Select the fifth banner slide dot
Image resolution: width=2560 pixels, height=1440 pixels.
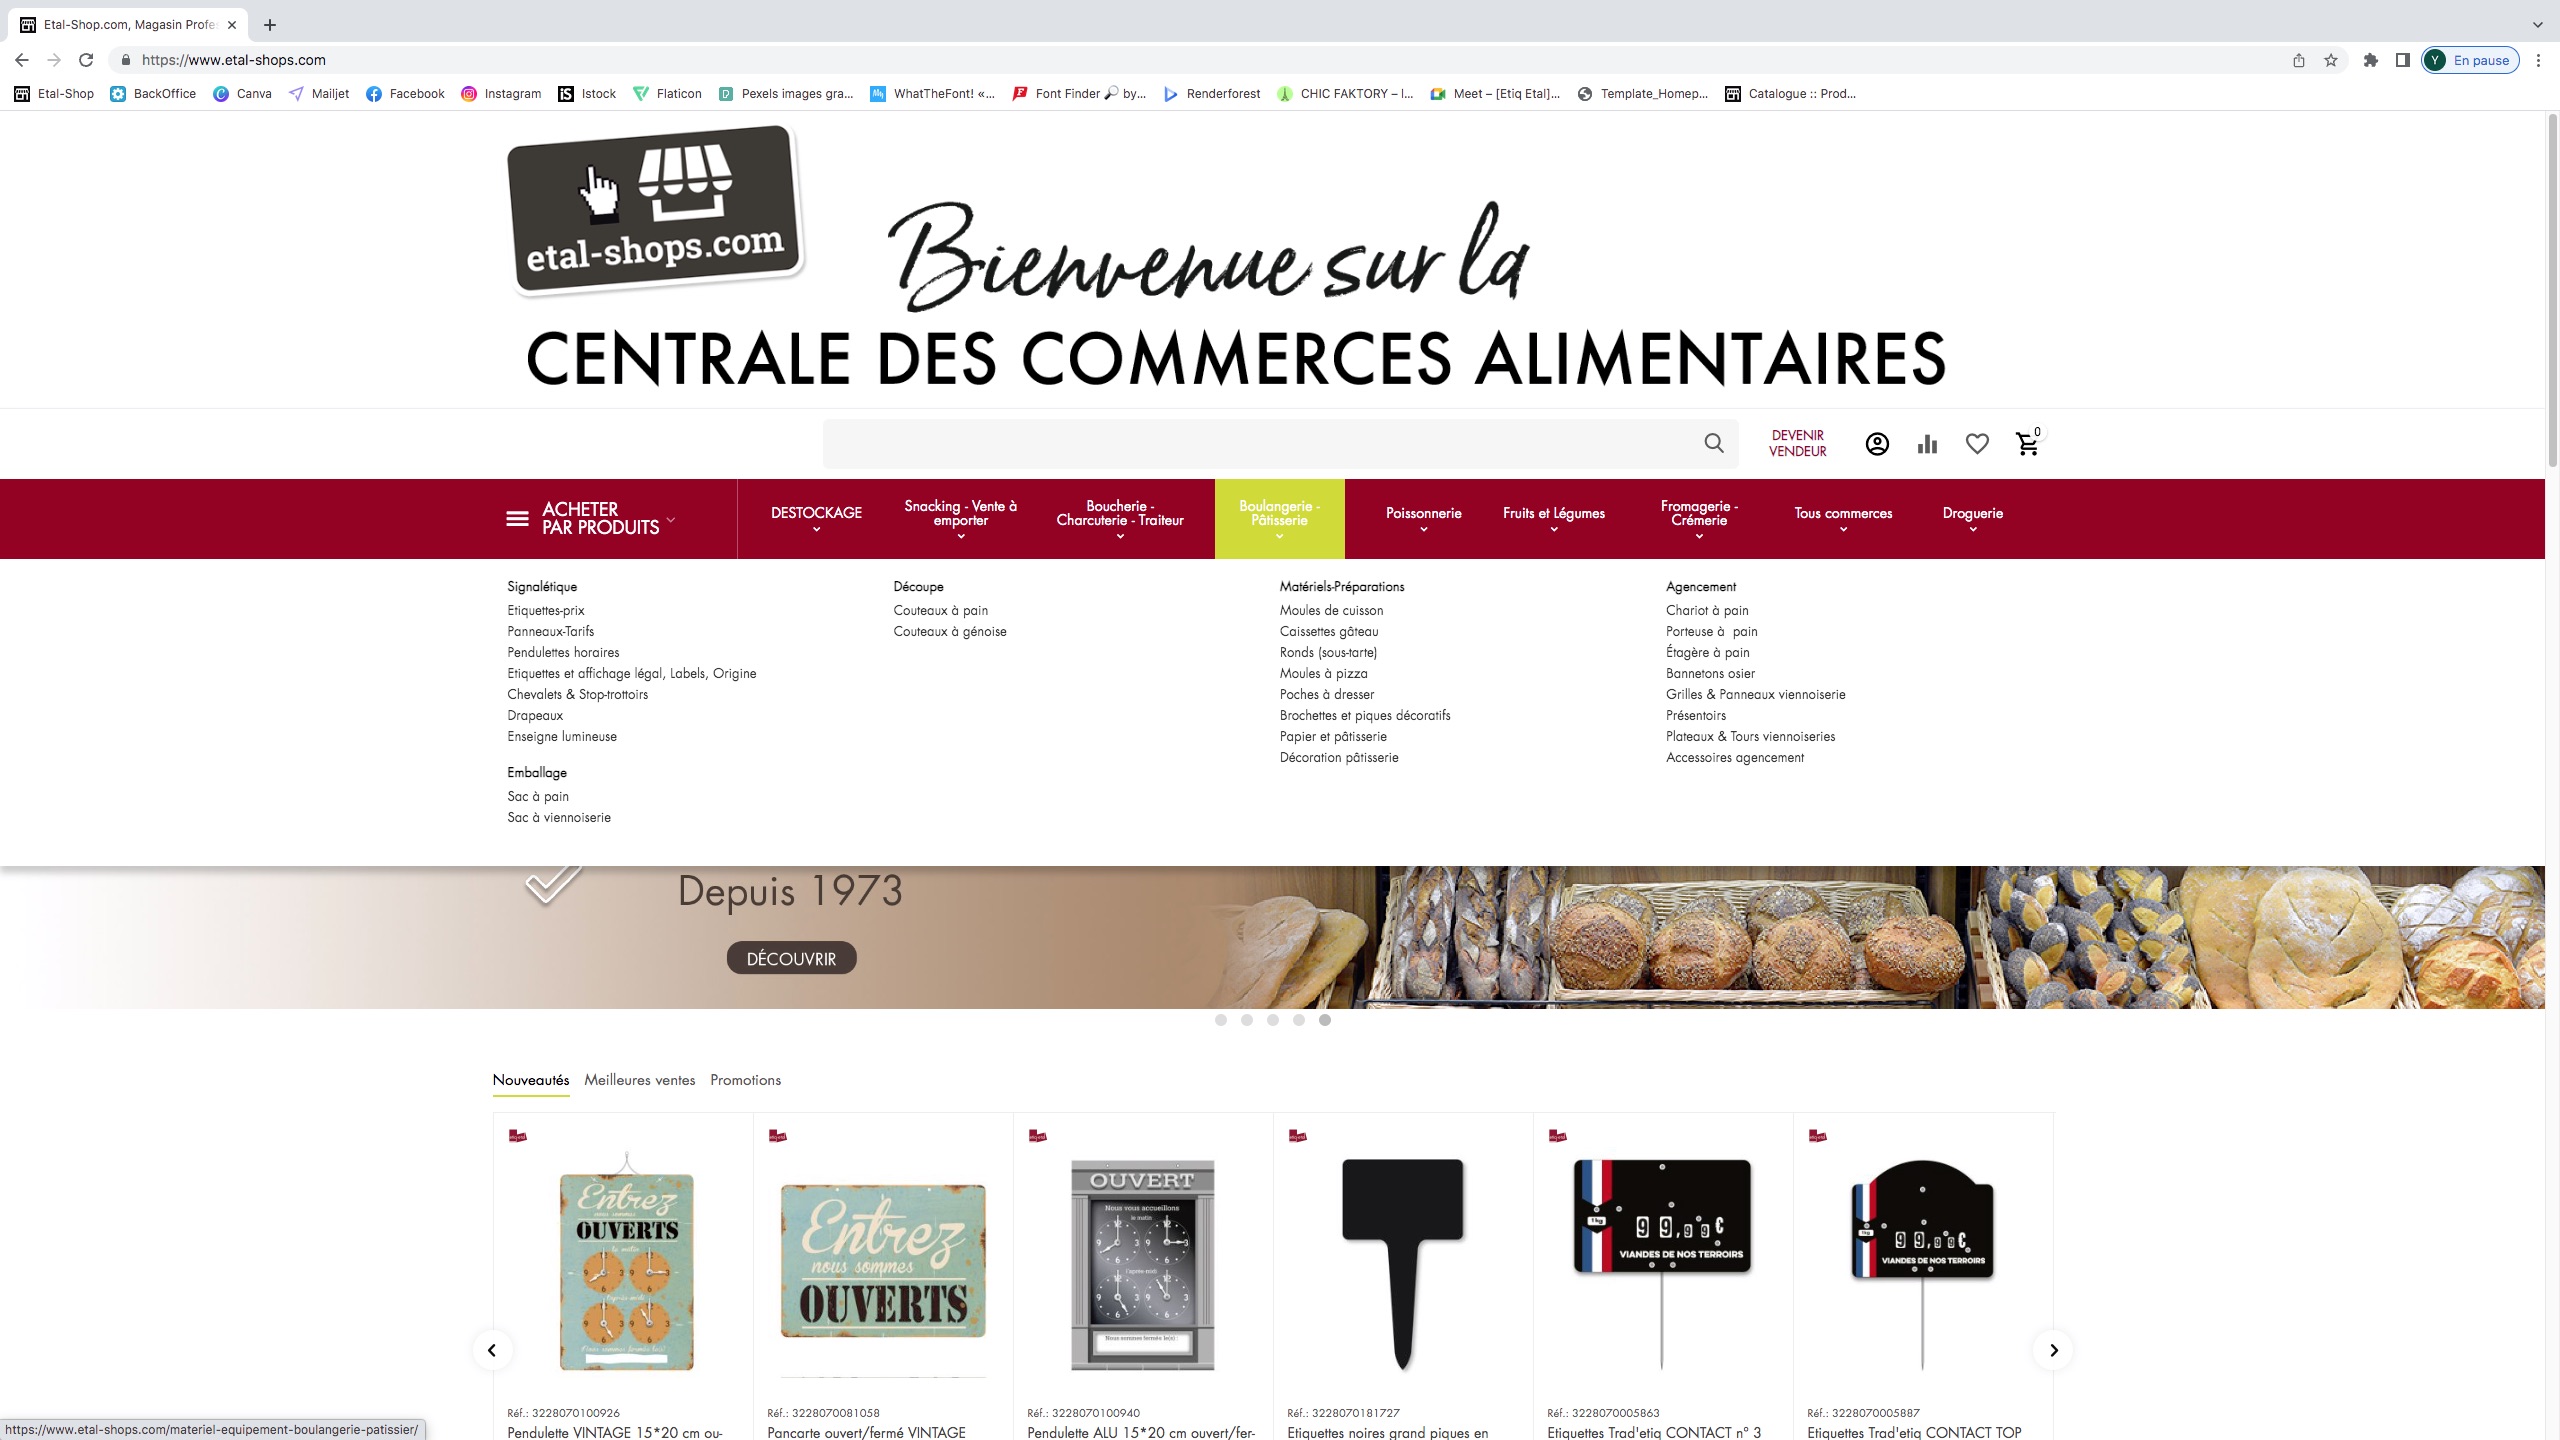tap(1324, 1020)
